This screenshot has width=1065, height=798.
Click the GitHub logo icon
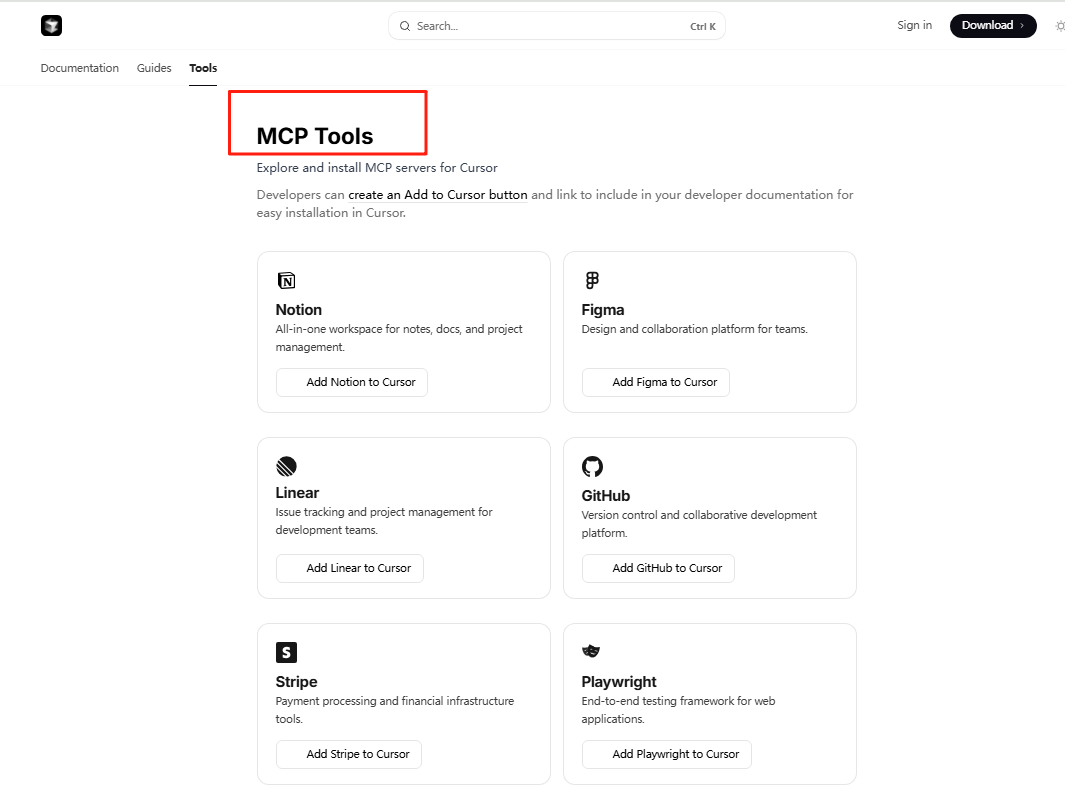[592, 467]
